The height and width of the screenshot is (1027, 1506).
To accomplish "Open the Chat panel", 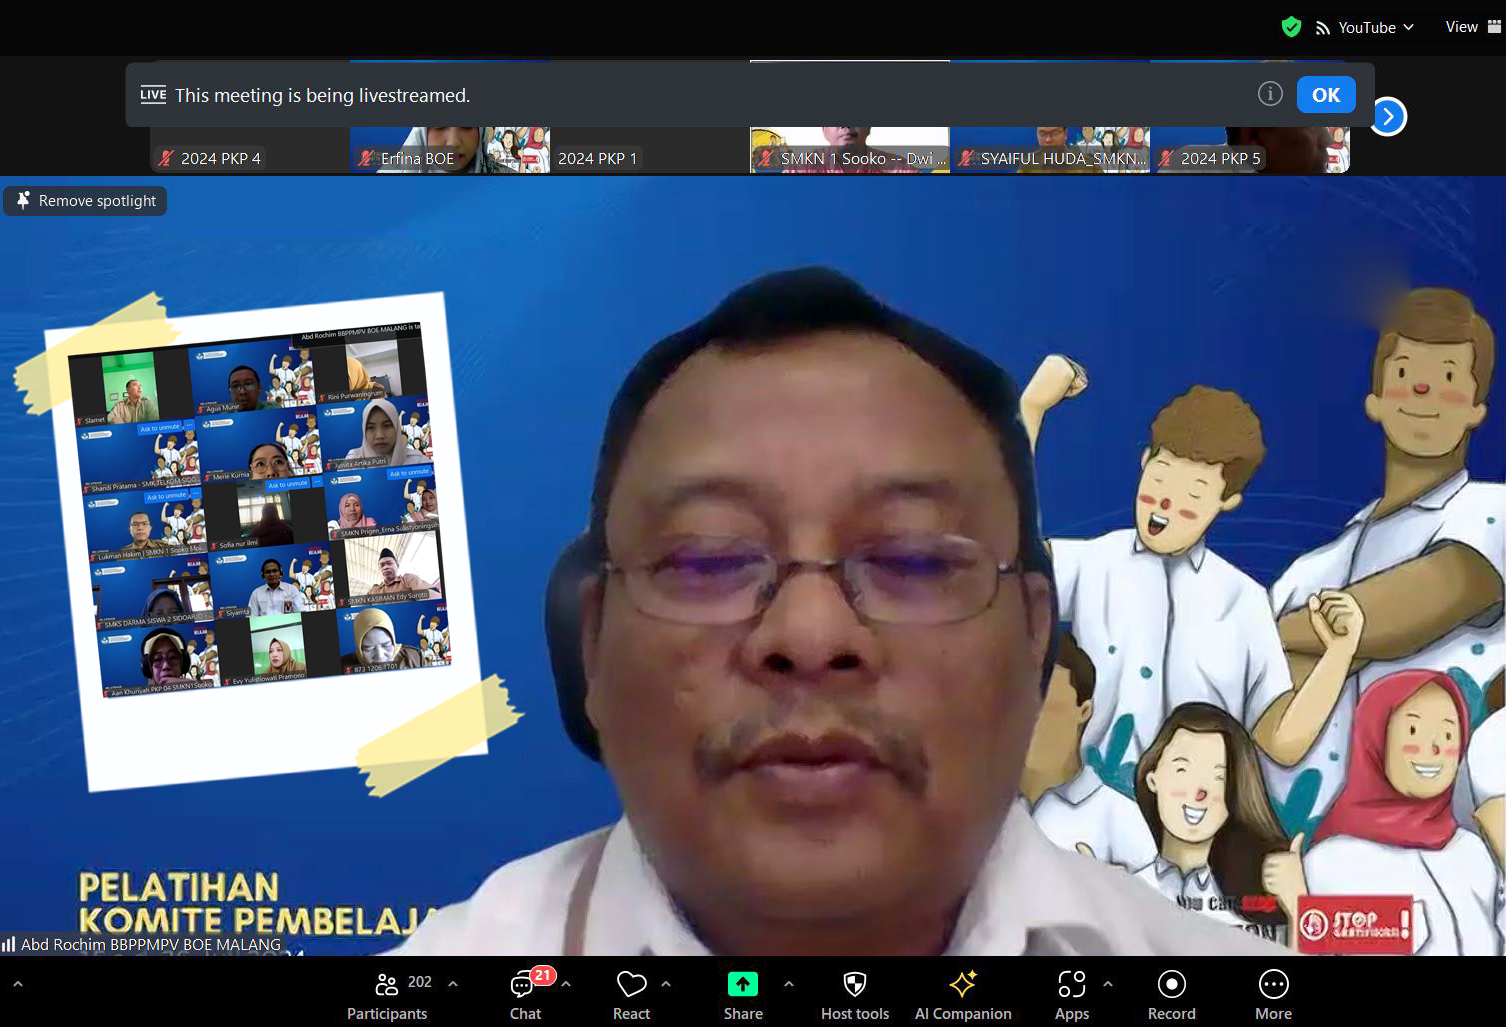I will coord(525,996).
